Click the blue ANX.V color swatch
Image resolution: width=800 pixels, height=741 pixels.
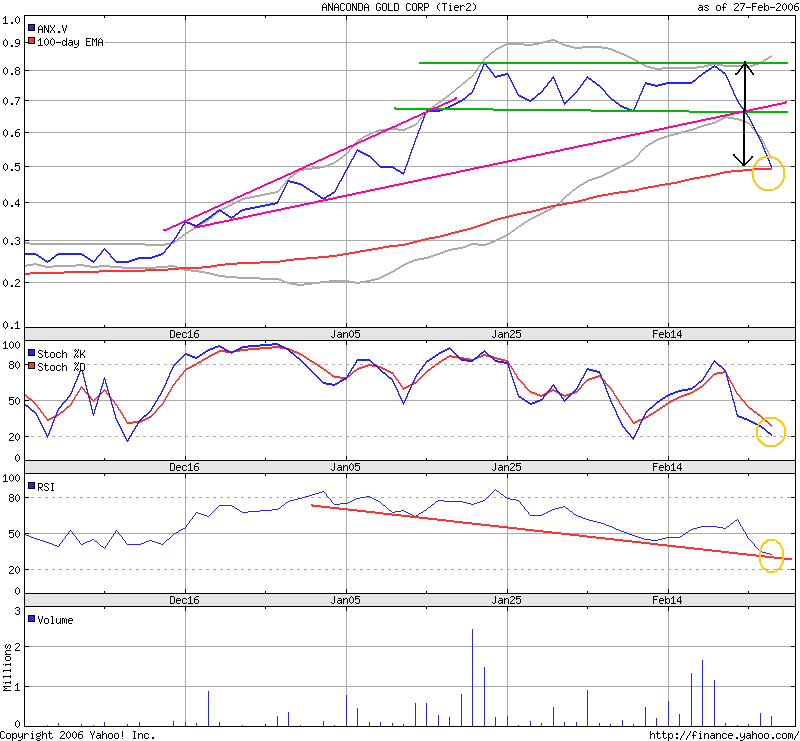pos(33,30)
